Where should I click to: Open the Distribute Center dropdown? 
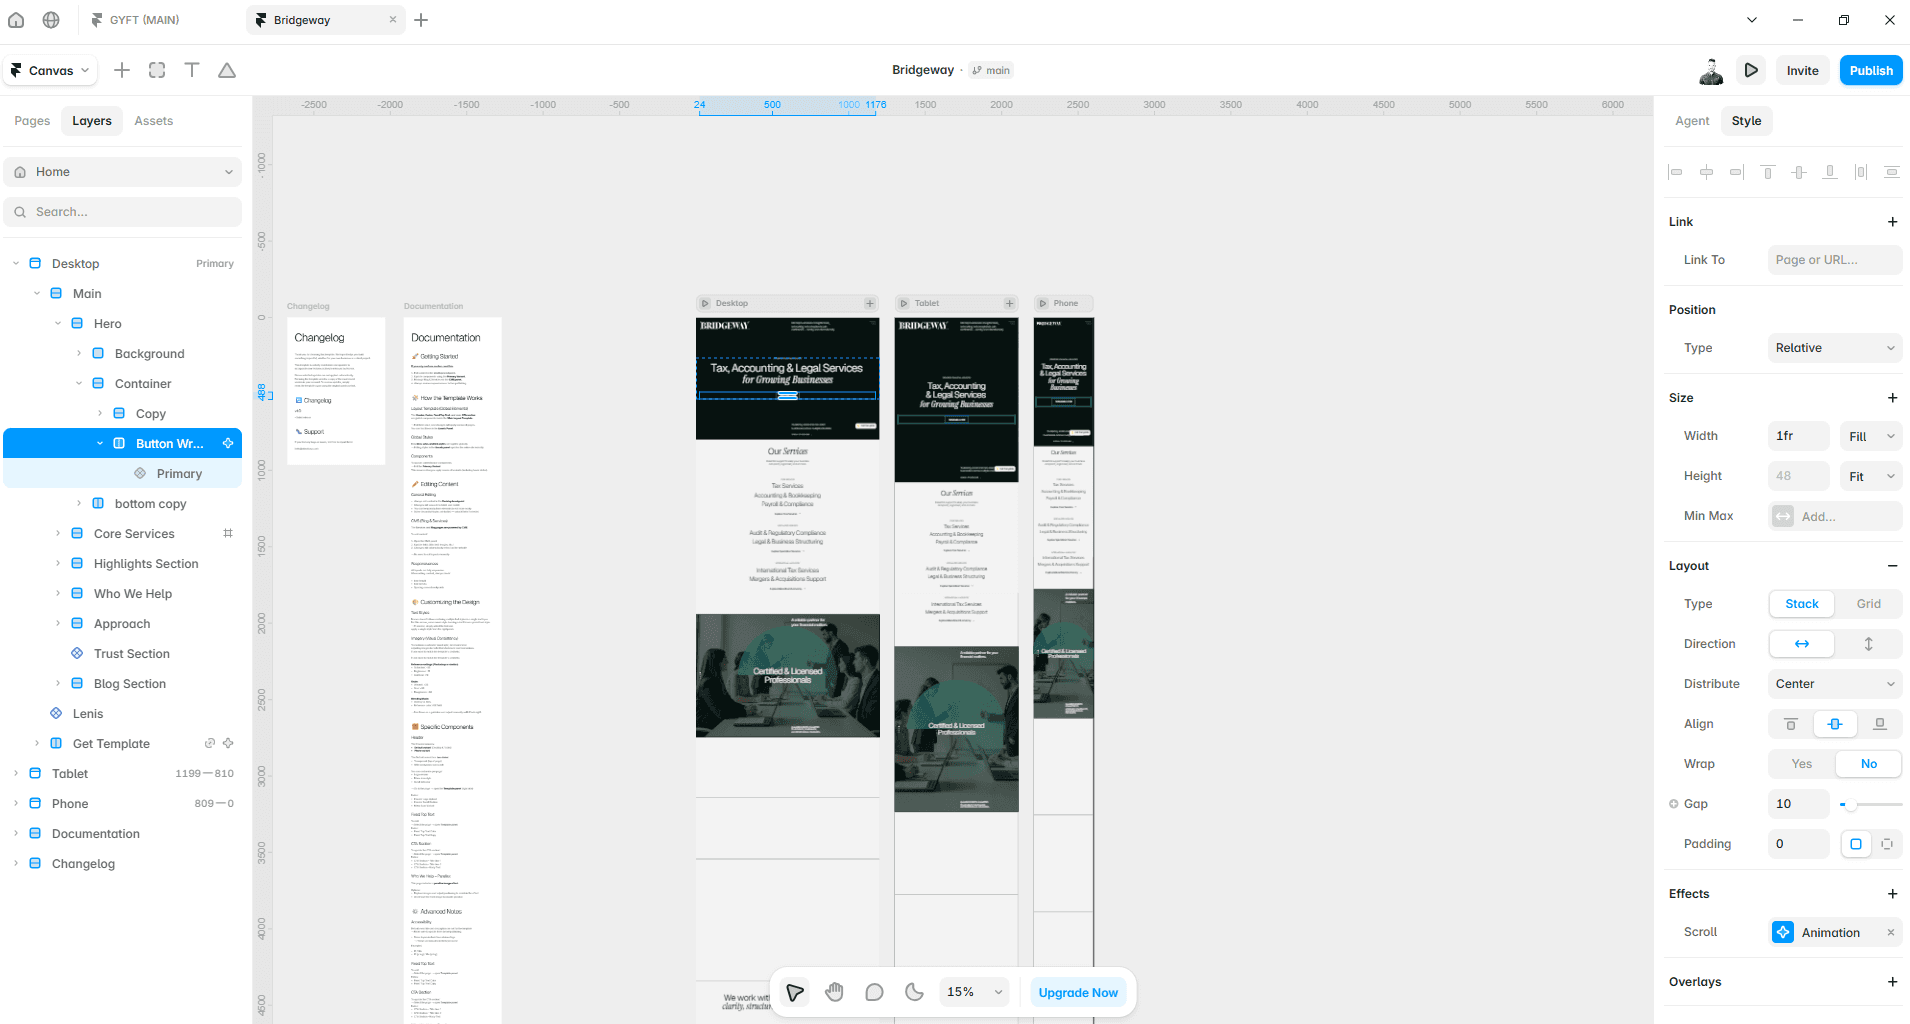(x=1835, y=684)
